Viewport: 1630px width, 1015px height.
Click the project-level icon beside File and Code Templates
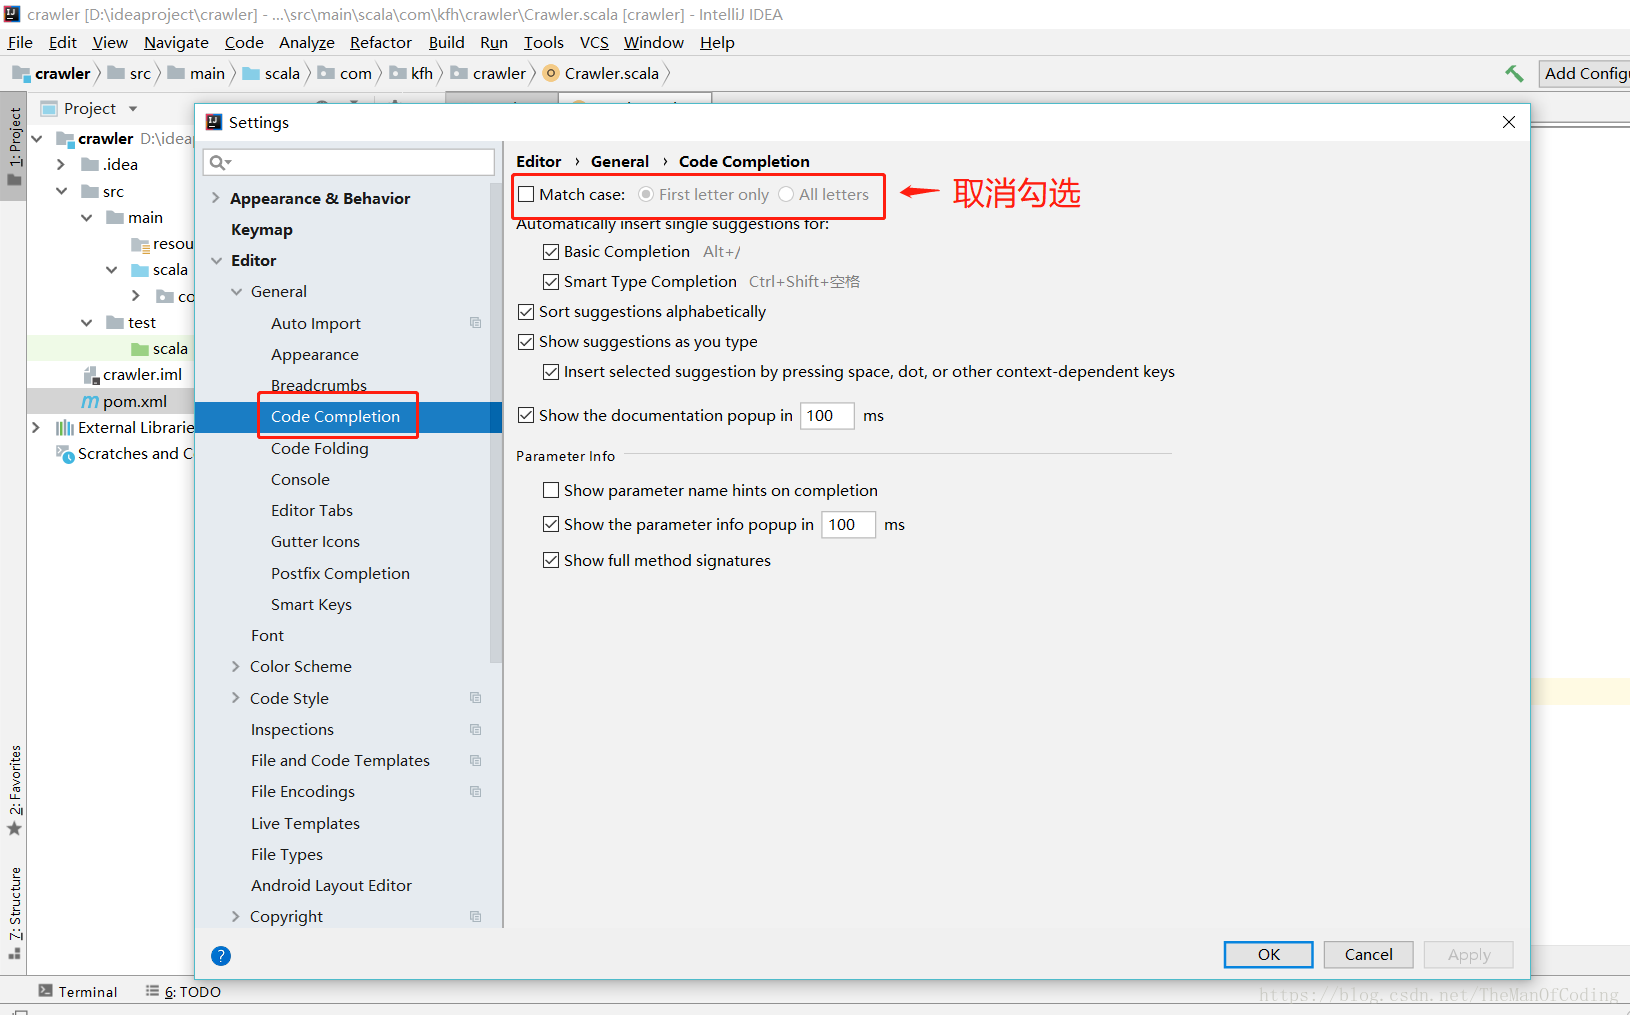476,760
